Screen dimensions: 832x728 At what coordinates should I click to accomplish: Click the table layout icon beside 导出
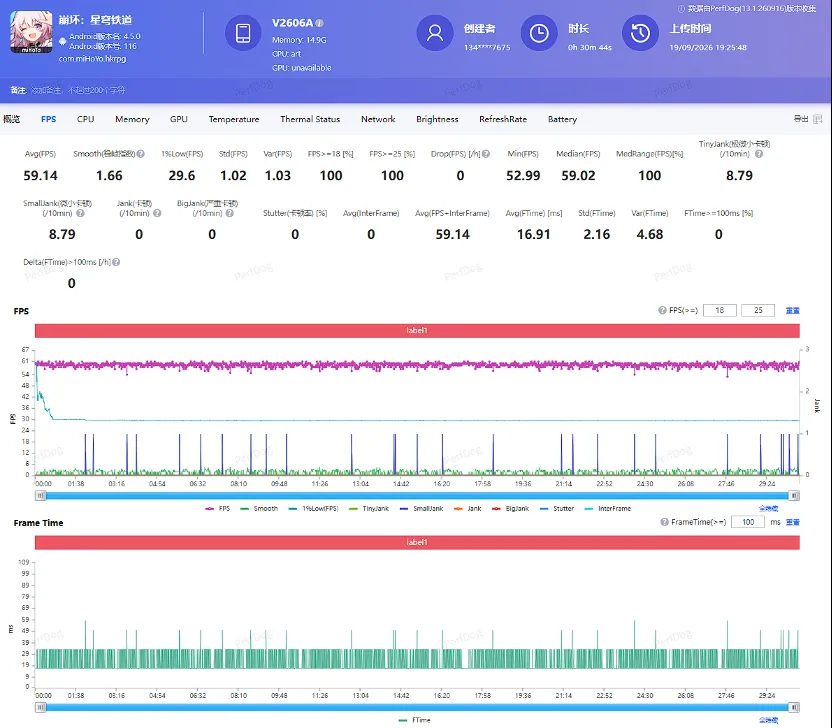click(x=818, y=119)
